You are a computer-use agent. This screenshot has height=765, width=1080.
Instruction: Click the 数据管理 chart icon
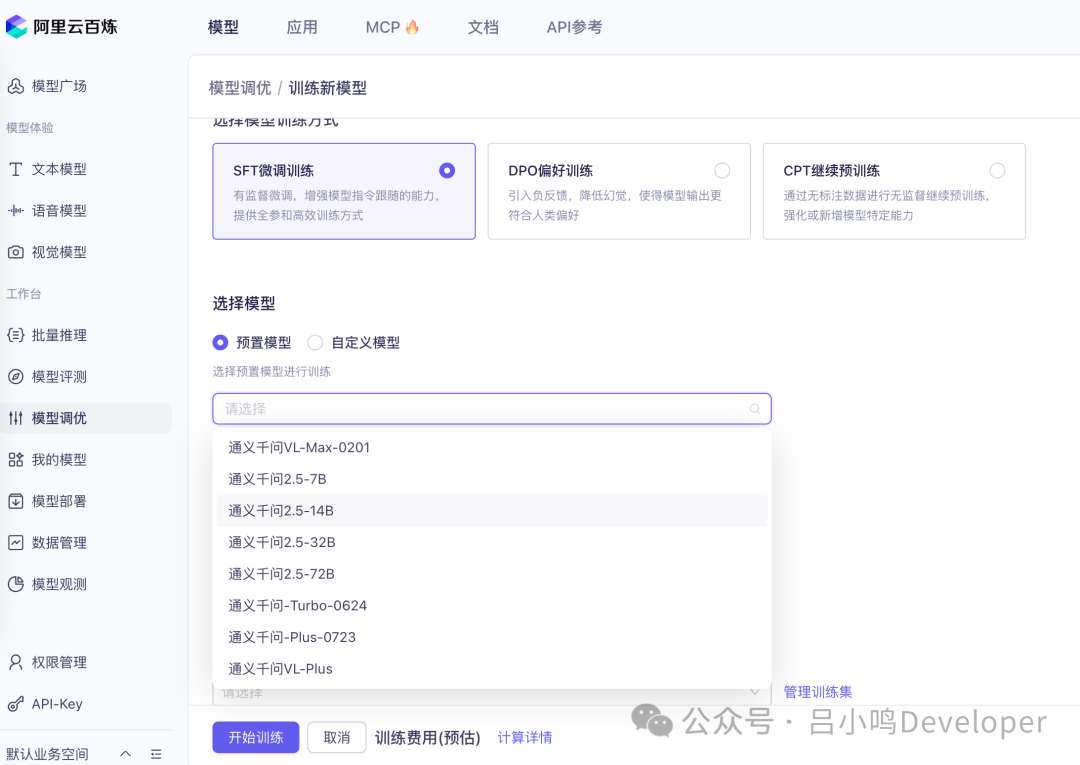tap(15, 543)
